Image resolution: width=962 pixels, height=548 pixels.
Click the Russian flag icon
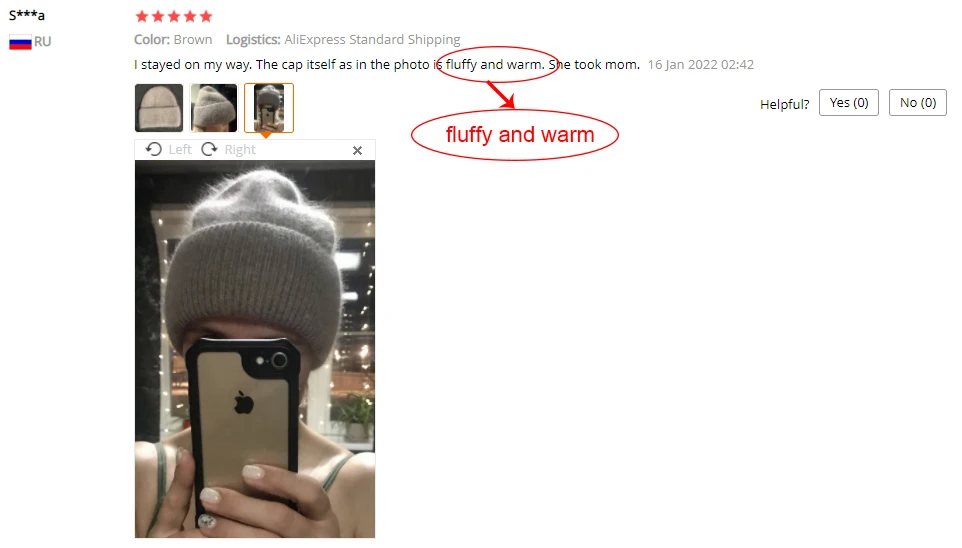pos(20,42)
